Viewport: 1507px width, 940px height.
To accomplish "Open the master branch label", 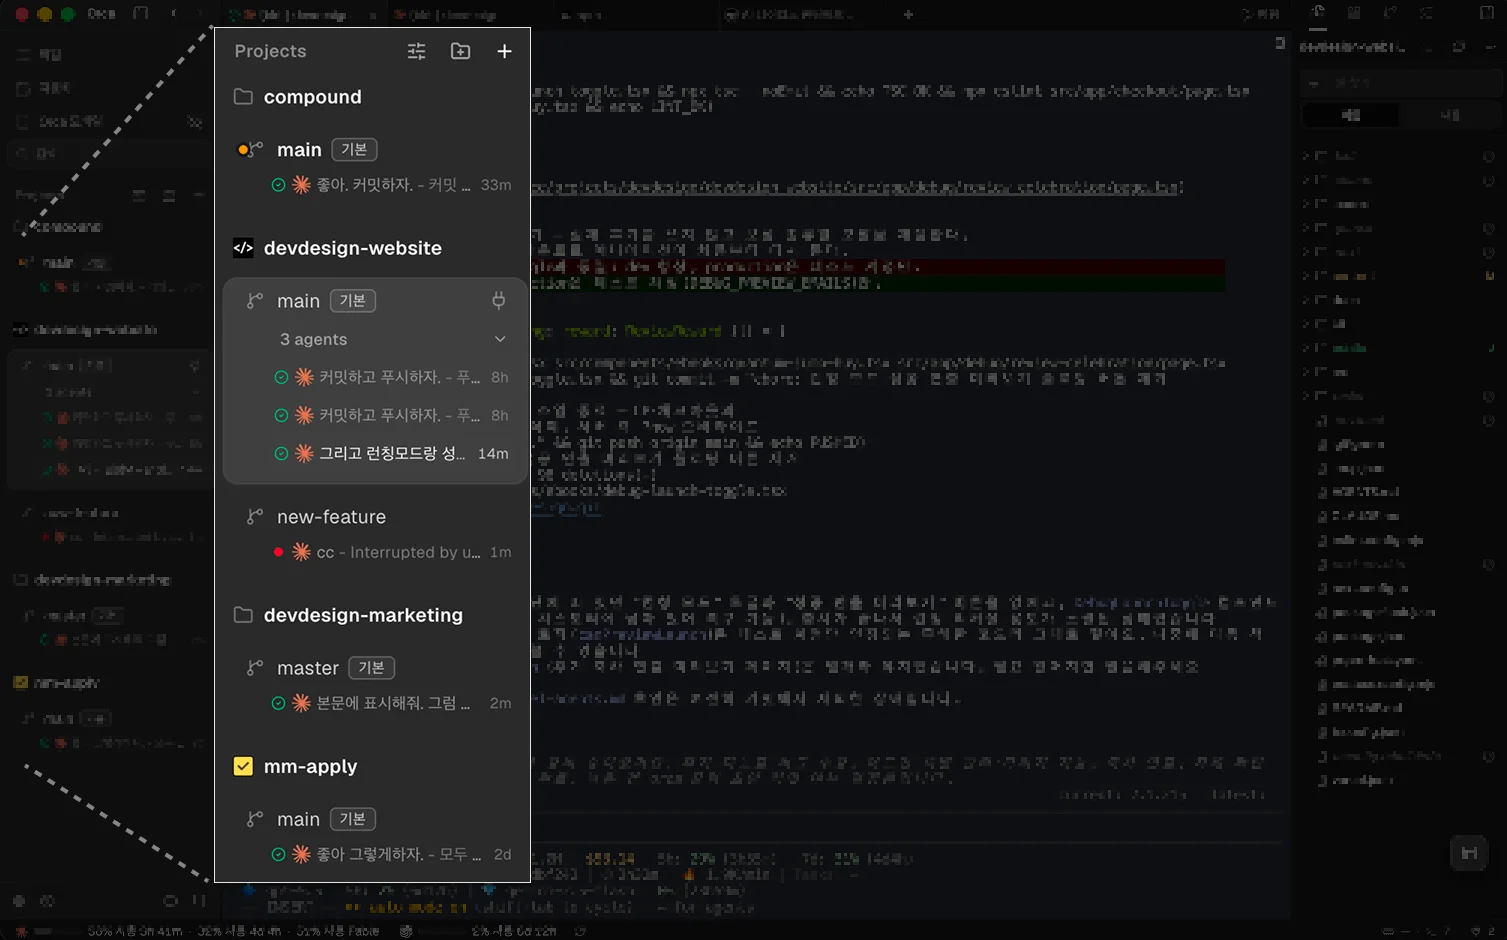I will point(308,668).
